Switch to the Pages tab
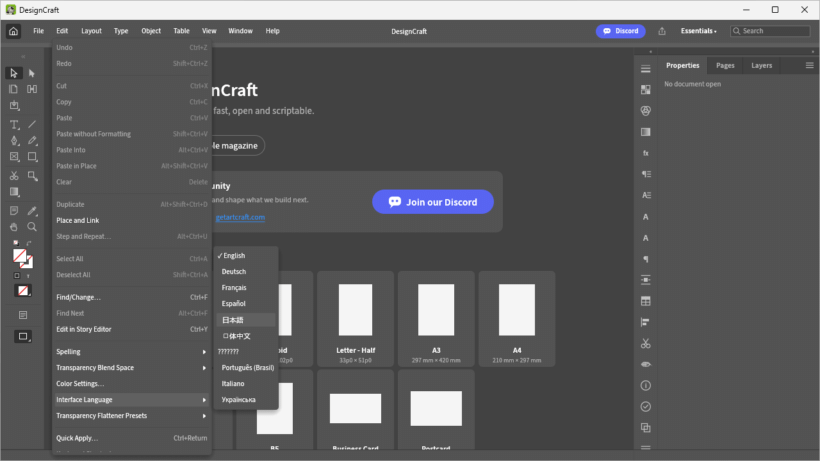820x461 pixels. tap(725, 65)
